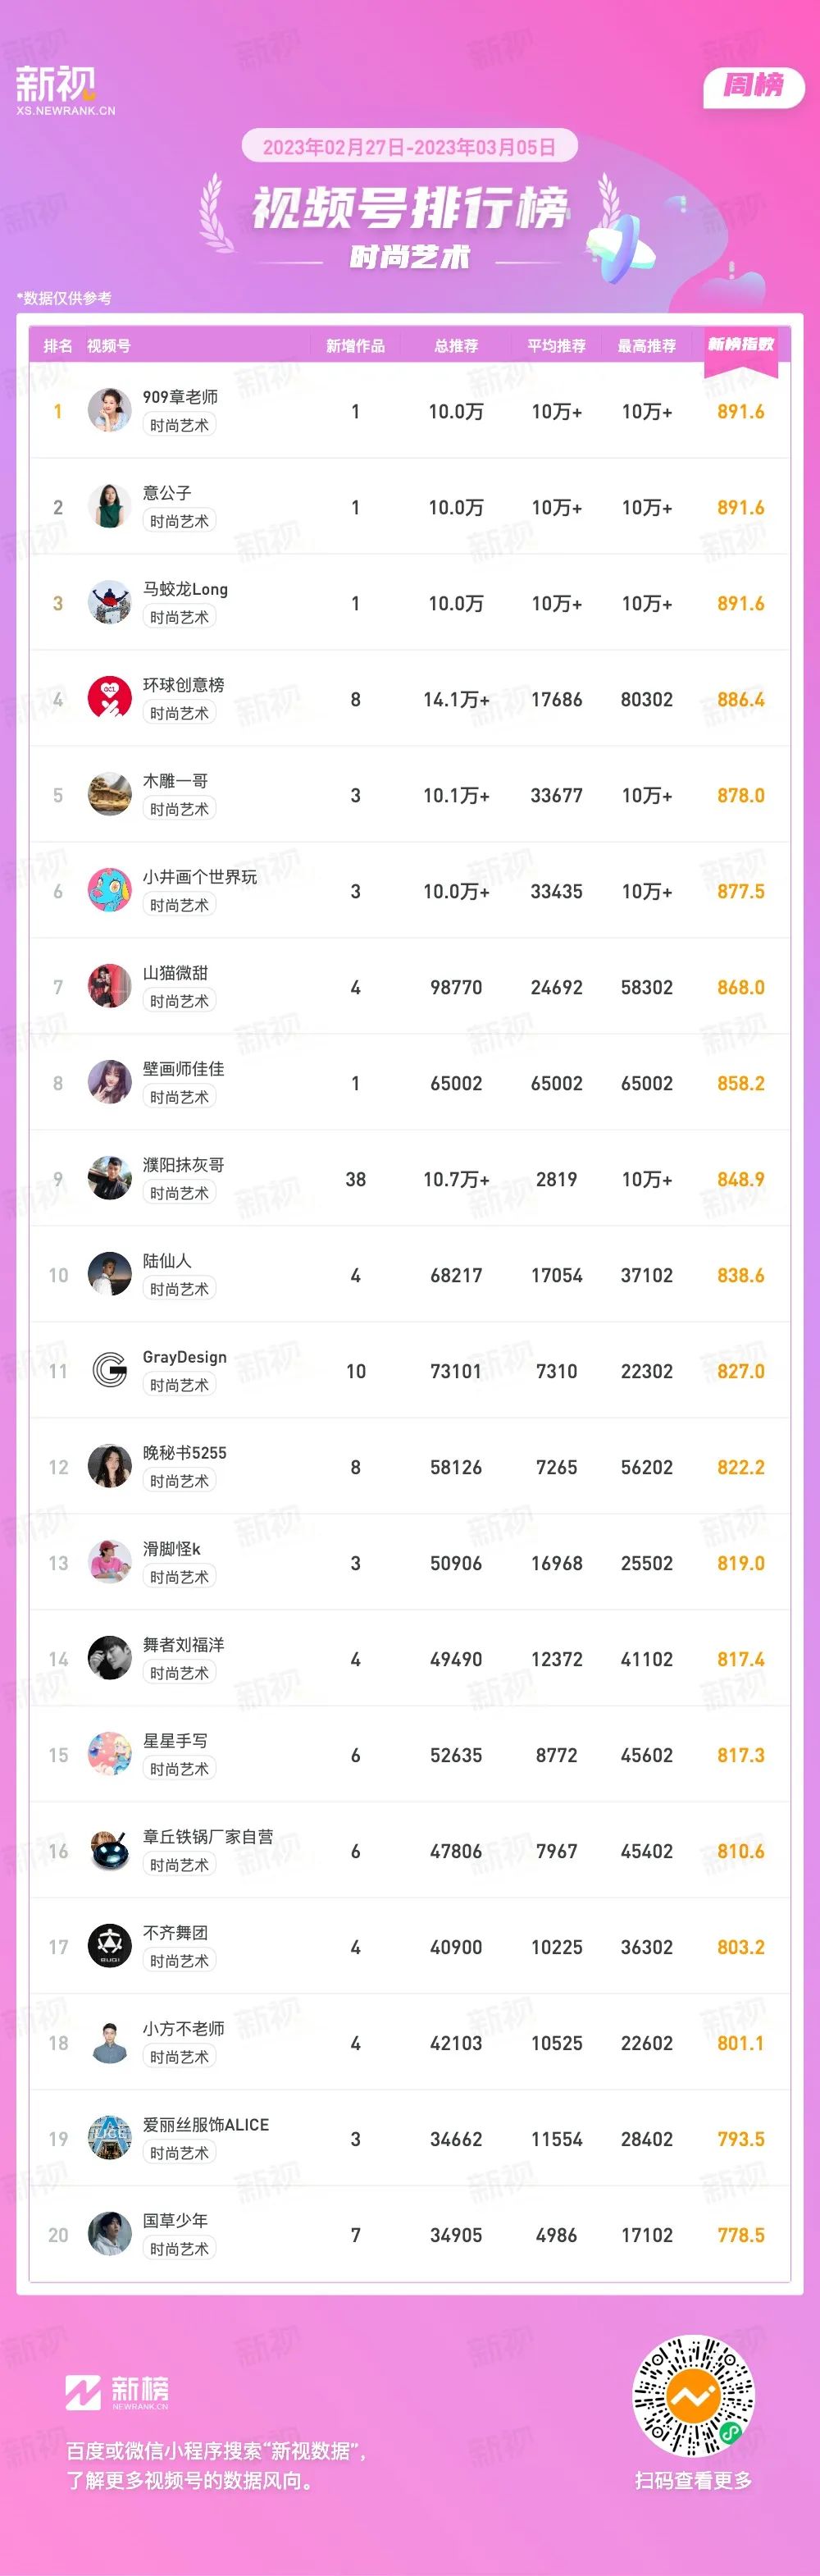Click the 环球创意榜 red heart avatar
This screenshot has height=2576, width=820.
point(110,699)
